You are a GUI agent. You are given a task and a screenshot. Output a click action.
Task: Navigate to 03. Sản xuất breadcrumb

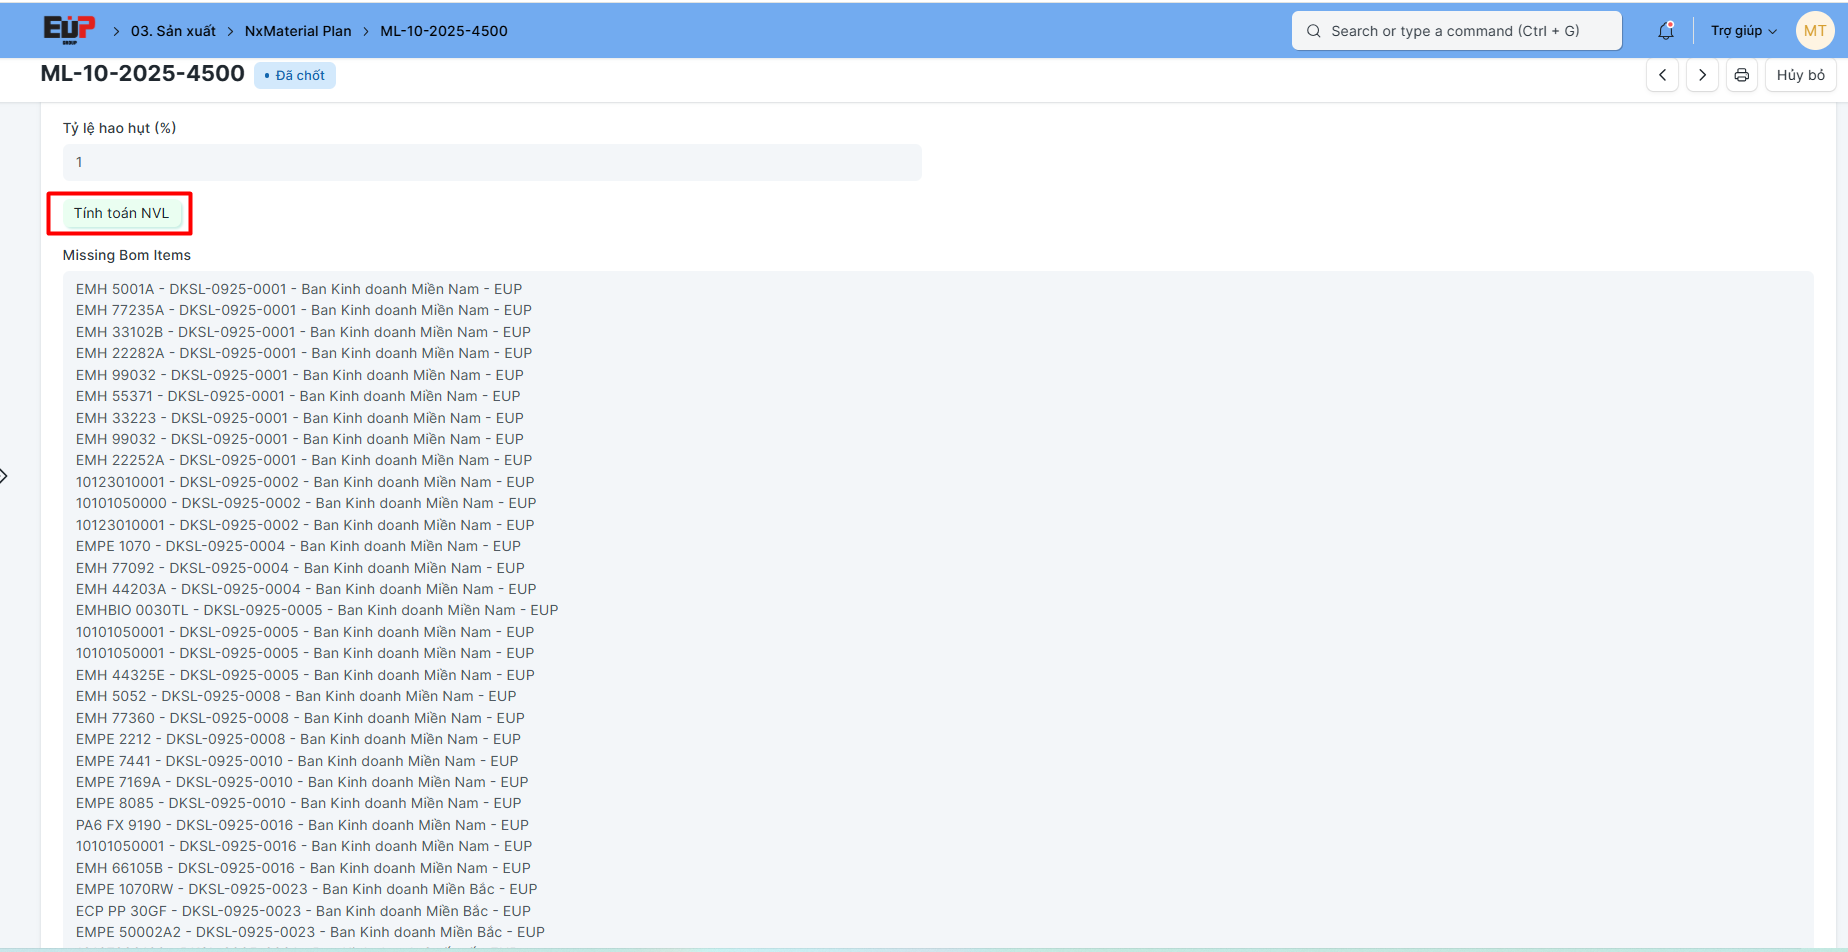click(173, 31)
